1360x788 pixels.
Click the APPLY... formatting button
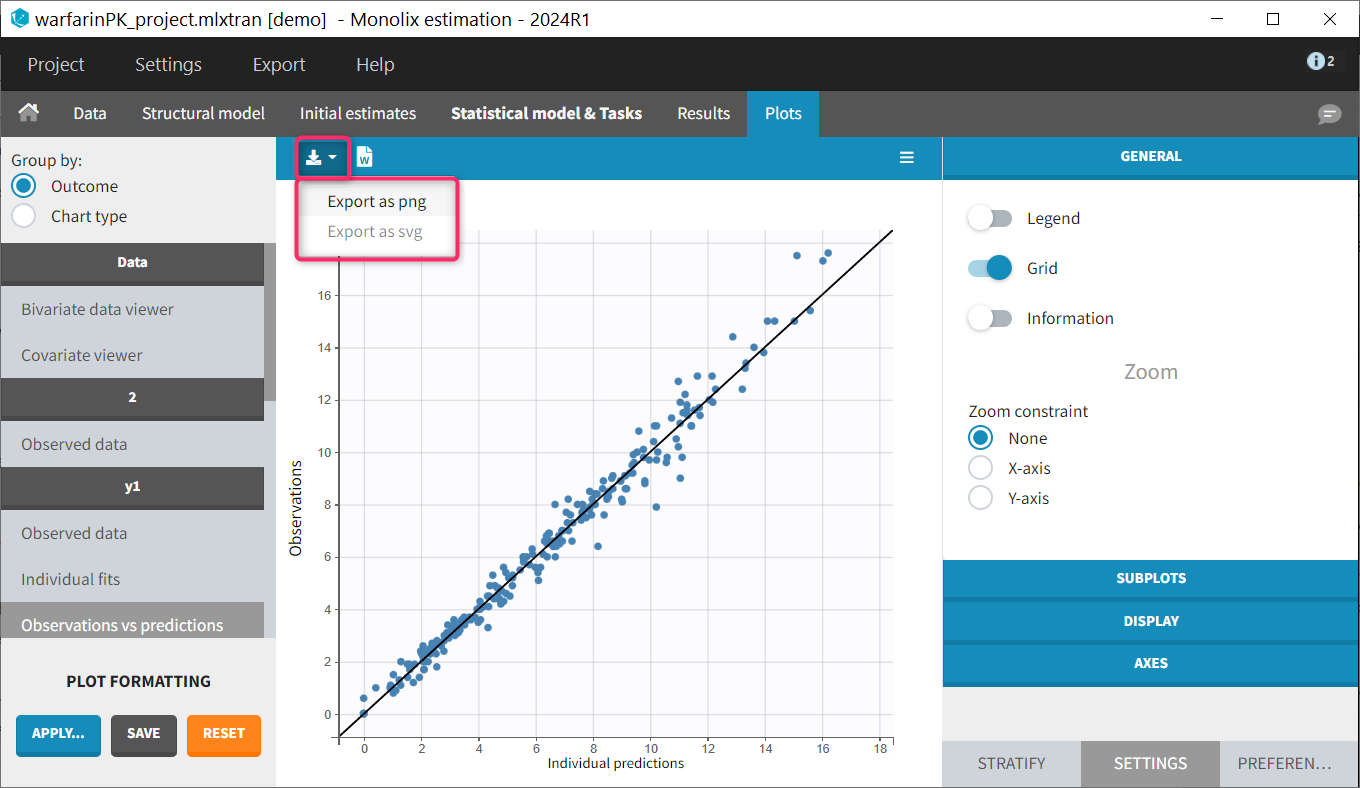pyautogui.click(x=58, y=733)
